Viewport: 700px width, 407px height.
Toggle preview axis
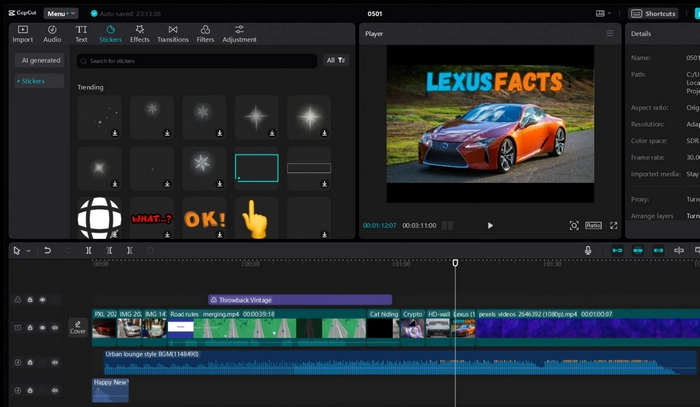coord(679,250)
